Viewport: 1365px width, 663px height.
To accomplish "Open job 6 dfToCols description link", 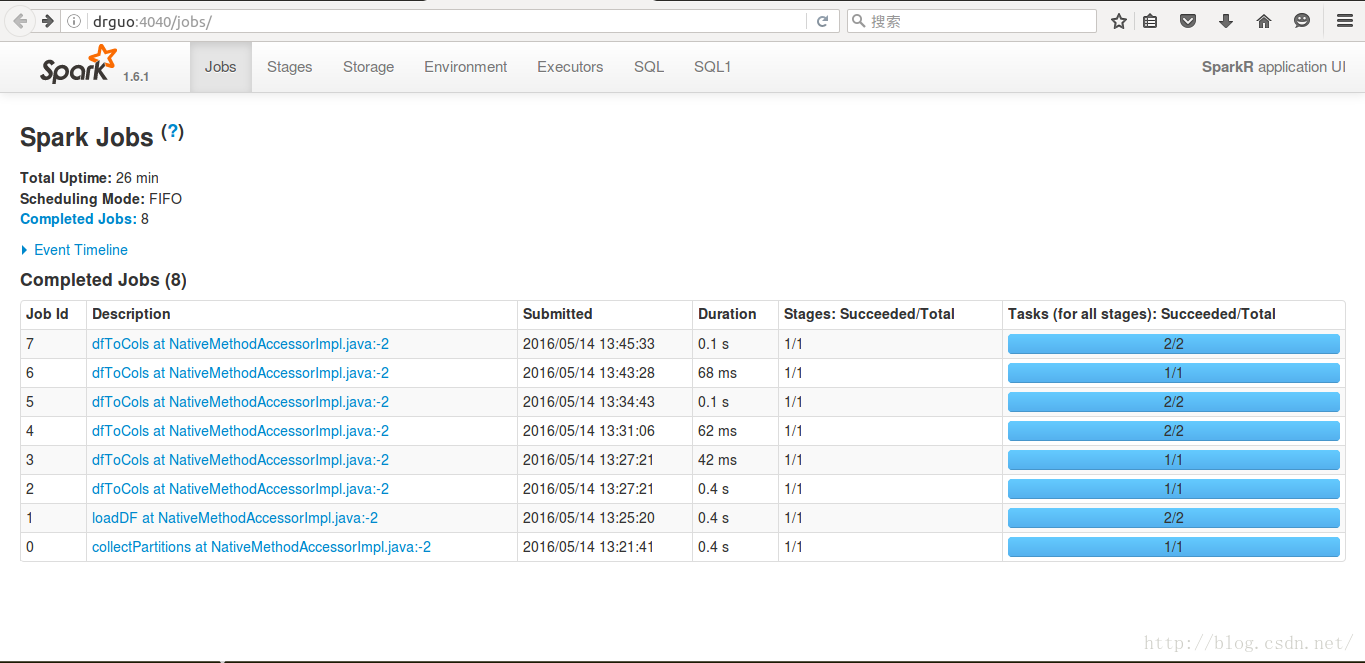I will pyautogui.click(x=240, y=373).
